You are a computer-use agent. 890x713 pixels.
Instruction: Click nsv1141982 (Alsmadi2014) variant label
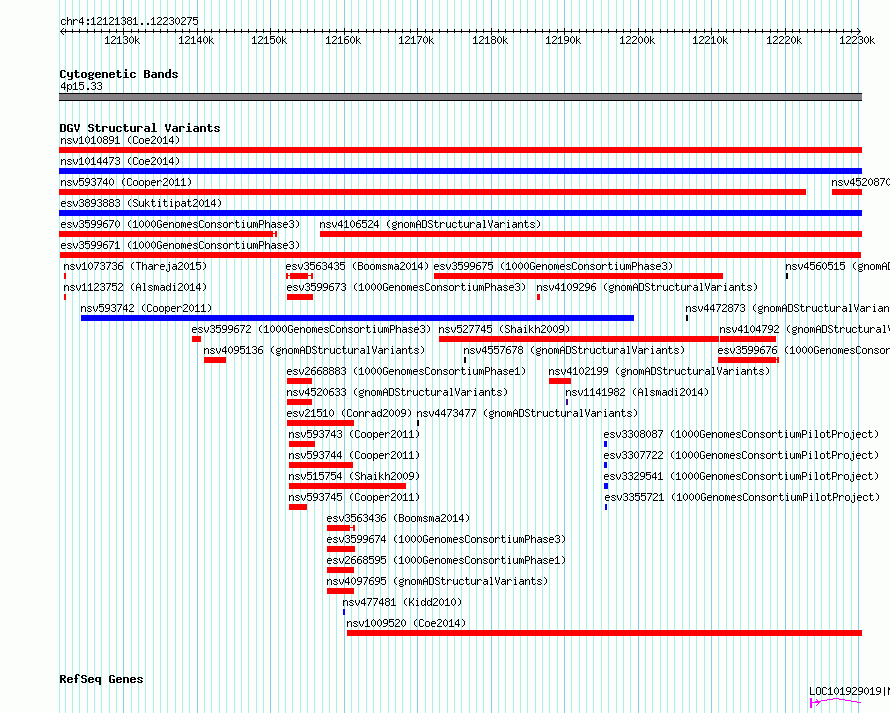637,392
